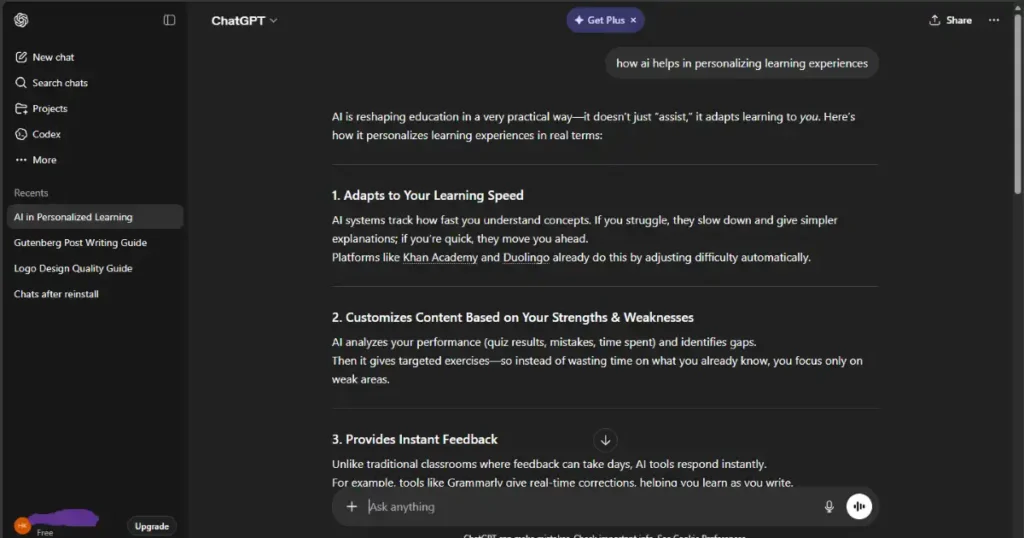This screenshot has width=1024, height=538.
Task: Start a New chat
Action: (x=44, y=57)
